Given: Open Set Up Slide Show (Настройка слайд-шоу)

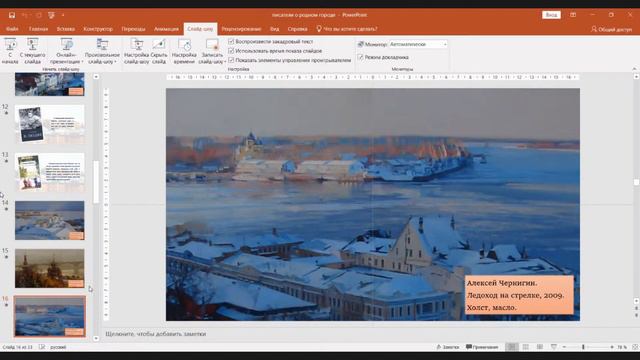Looking at the screenshot, I should point(137,51).
